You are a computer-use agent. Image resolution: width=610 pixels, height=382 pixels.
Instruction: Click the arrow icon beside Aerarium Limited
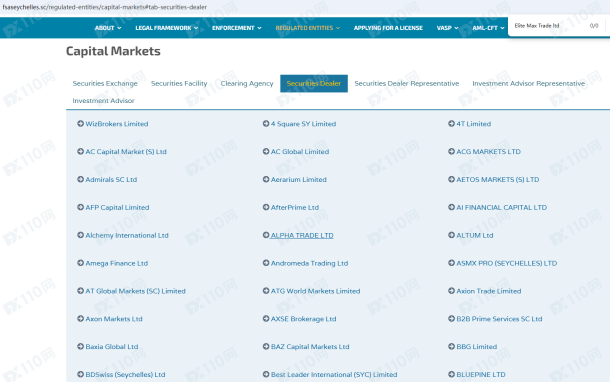[266, 179]
